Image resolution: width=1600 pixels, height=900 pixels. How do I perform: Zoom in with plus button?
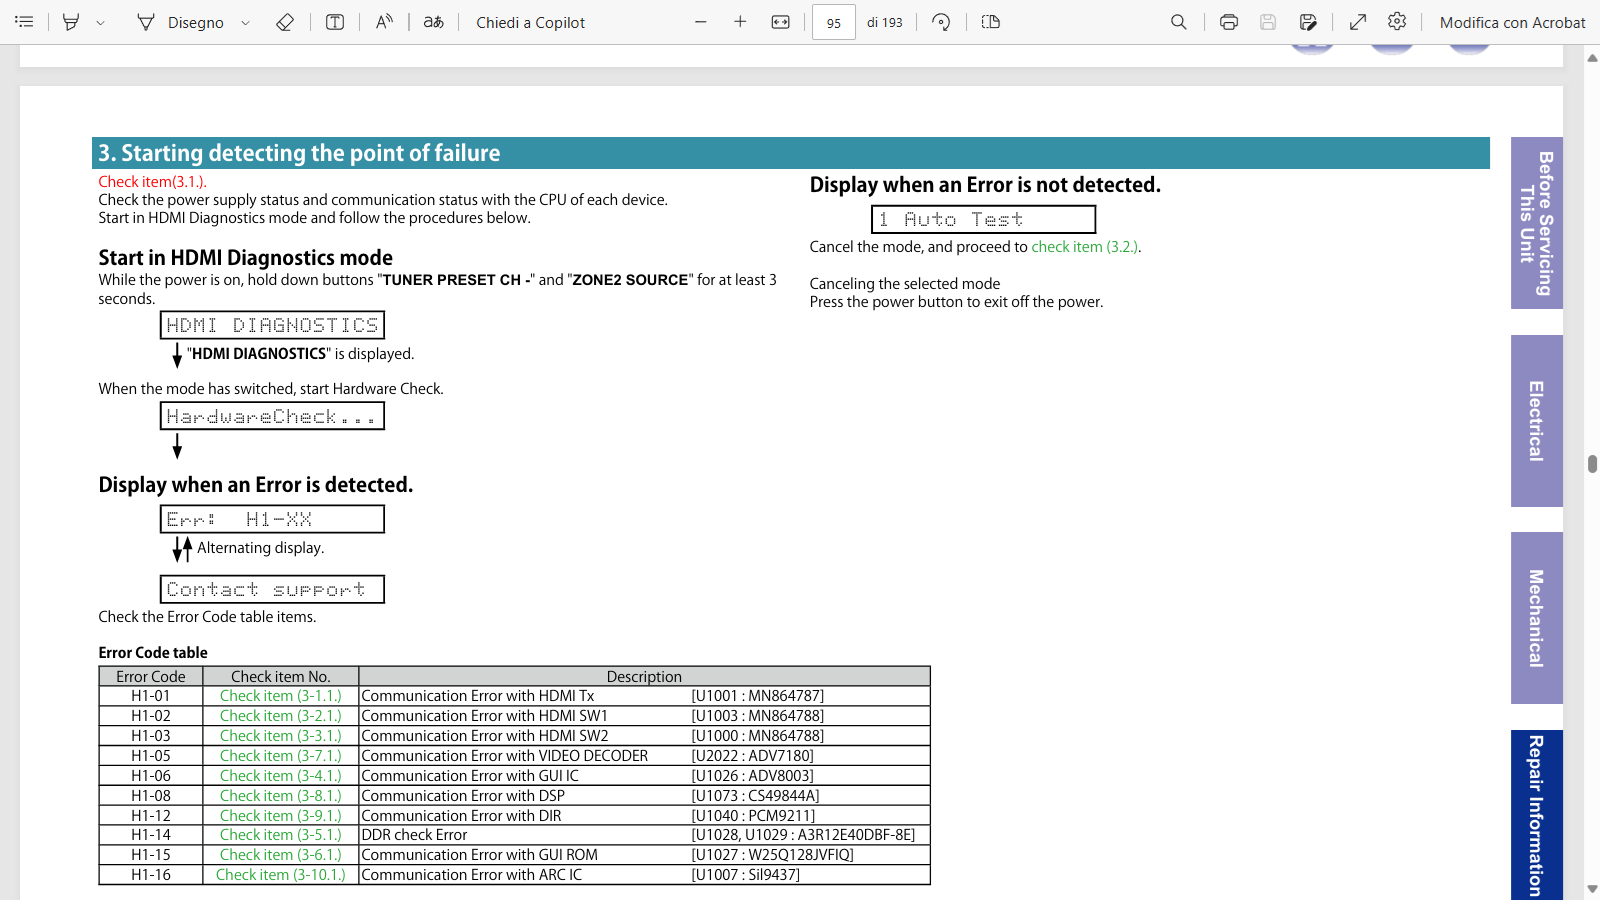[740, 22]
